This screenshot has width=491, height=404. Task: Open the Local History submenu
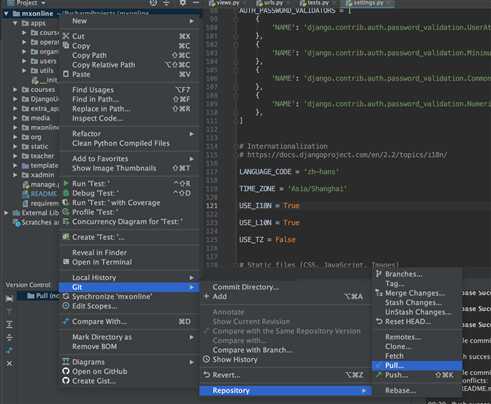coord(130,277)
